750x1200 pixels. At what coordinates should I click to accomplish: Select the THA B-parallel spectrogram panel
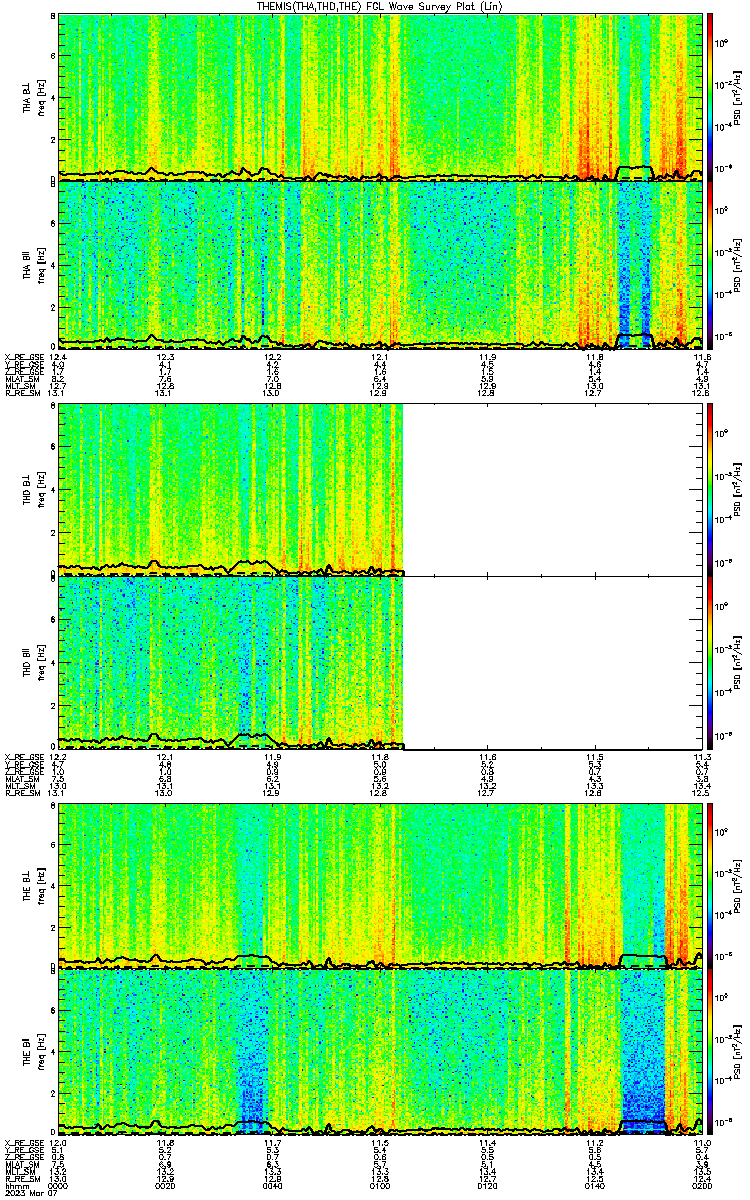[x=381, y=264]
